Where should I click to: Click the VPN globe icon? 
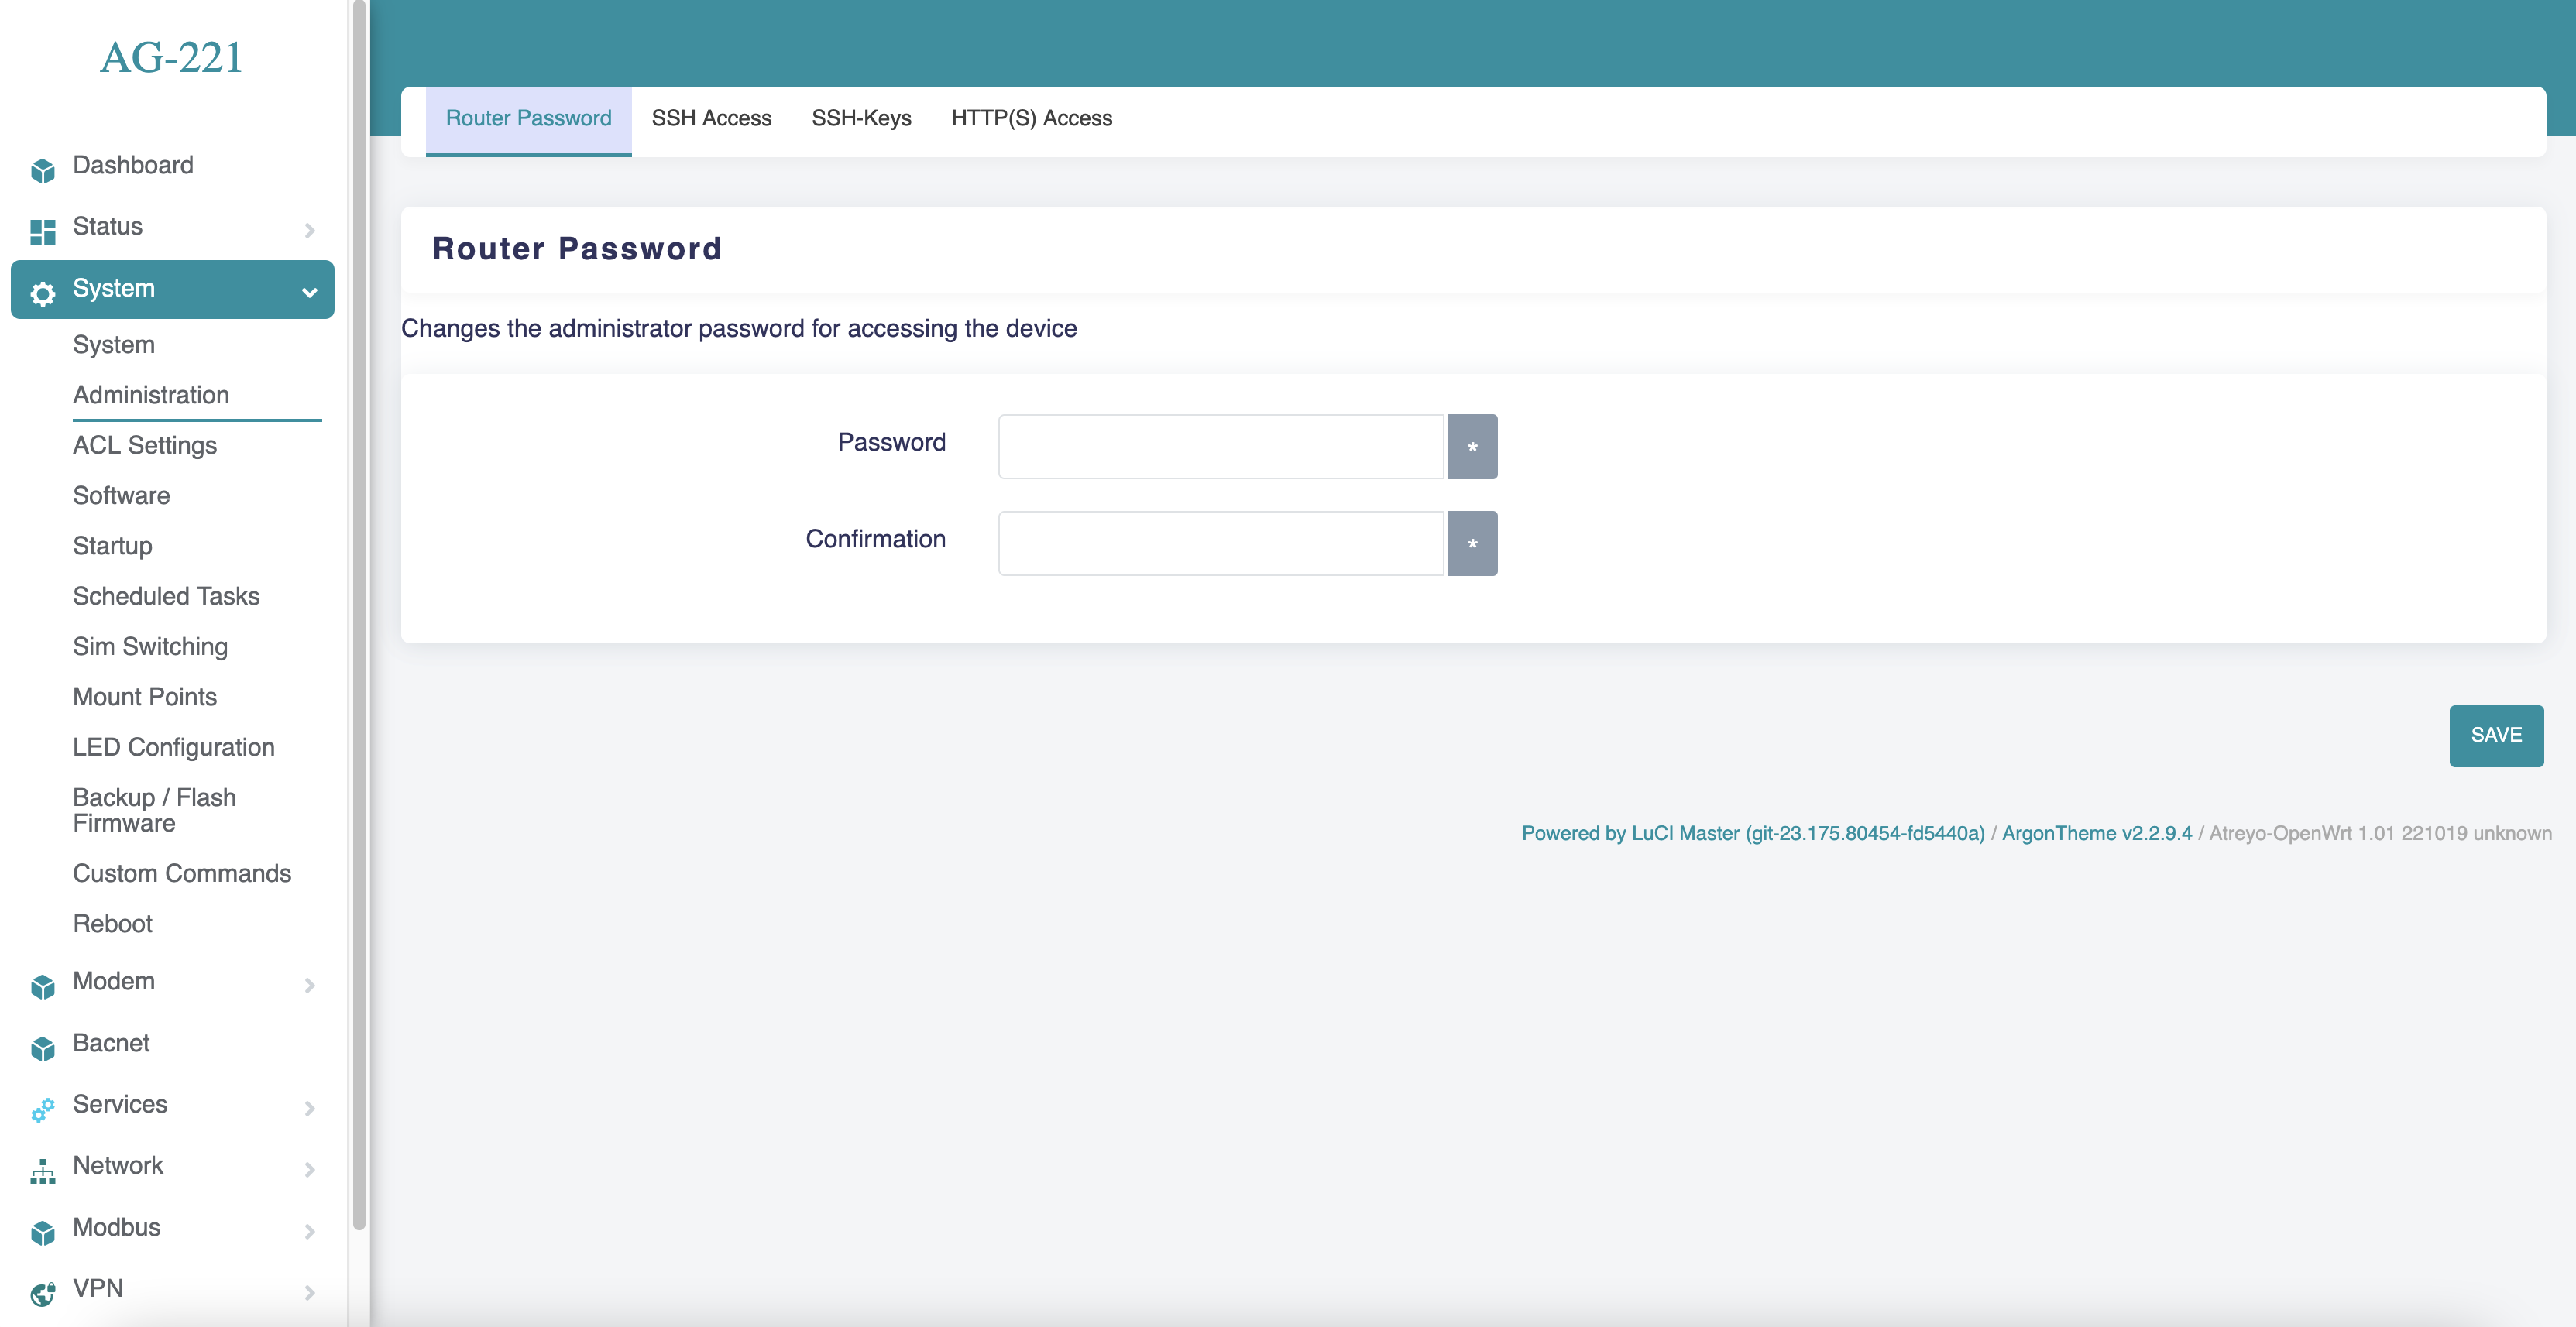pos(42,1293)
